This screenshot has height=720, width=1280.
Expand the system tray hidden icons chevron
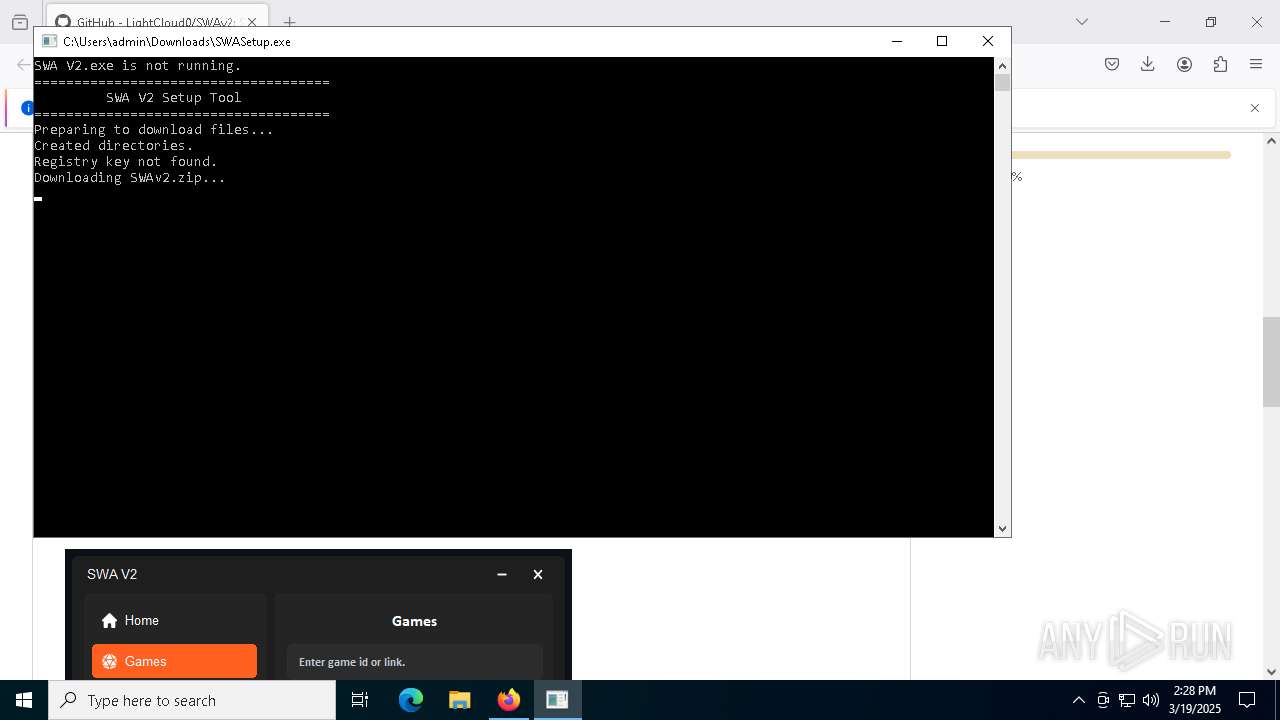(1078, 700)
